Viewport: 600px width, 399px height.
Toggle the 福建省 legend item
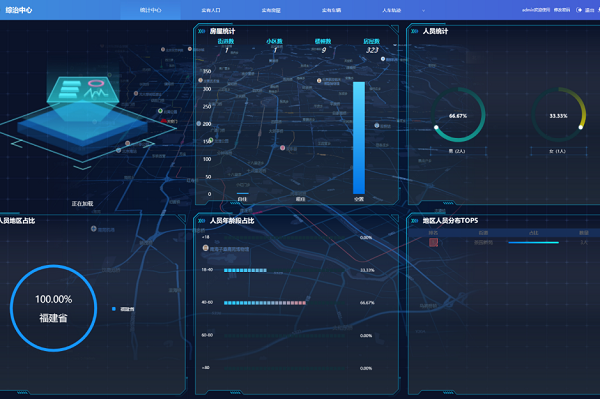pos(123,309)
